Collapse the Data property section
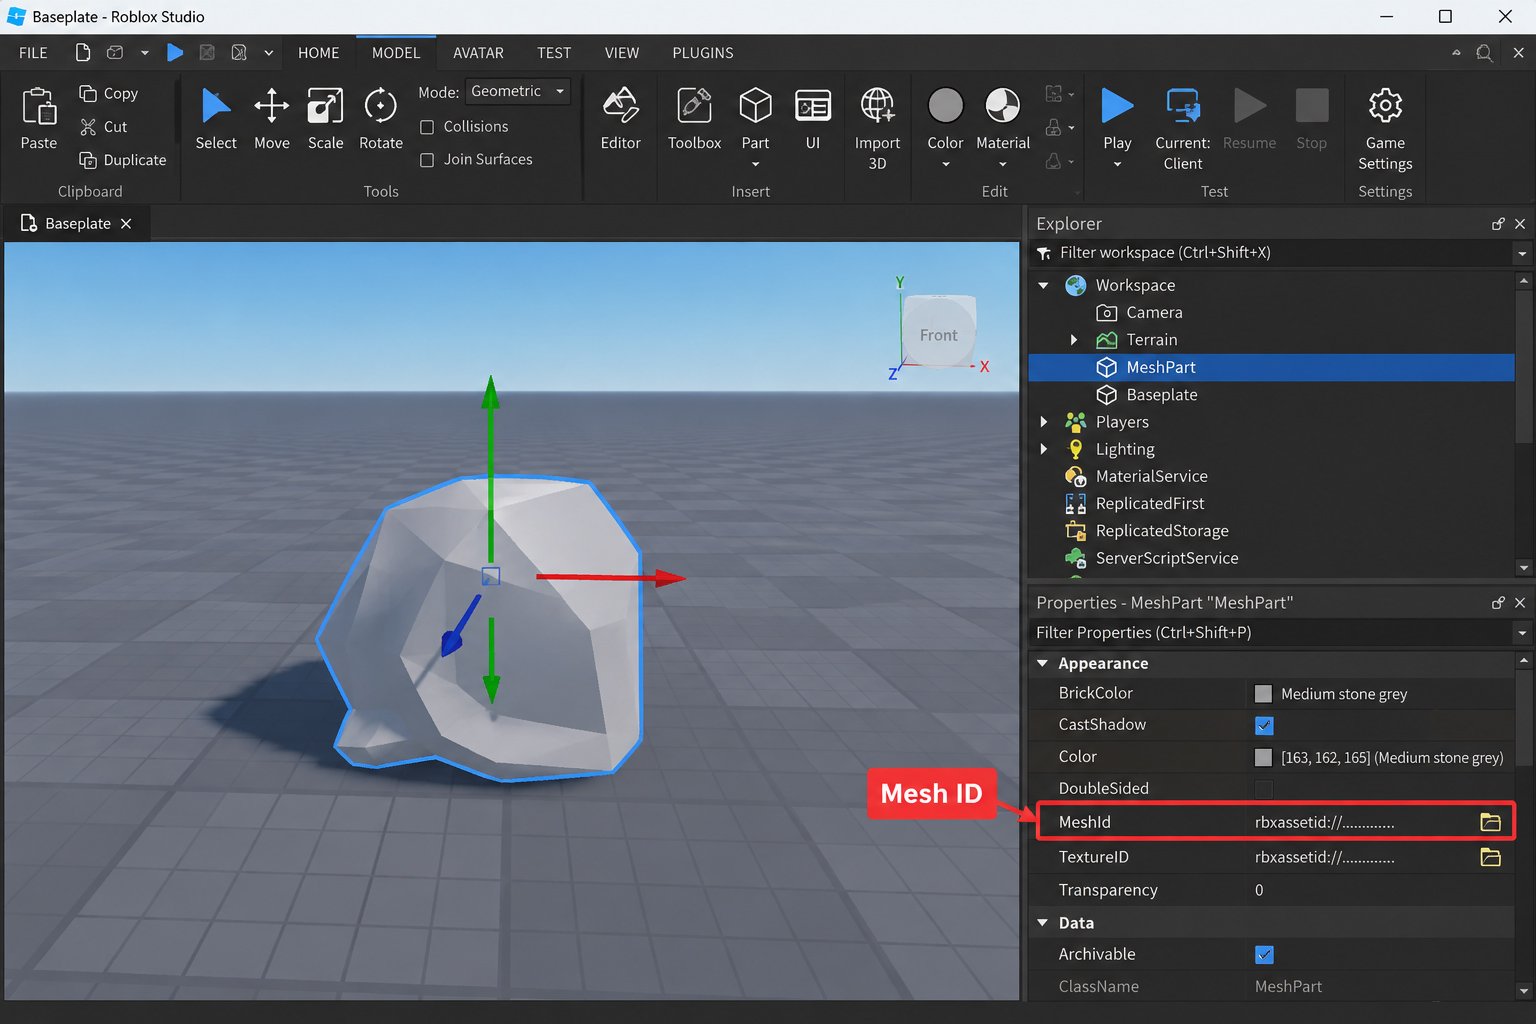 pos(1042,923)
